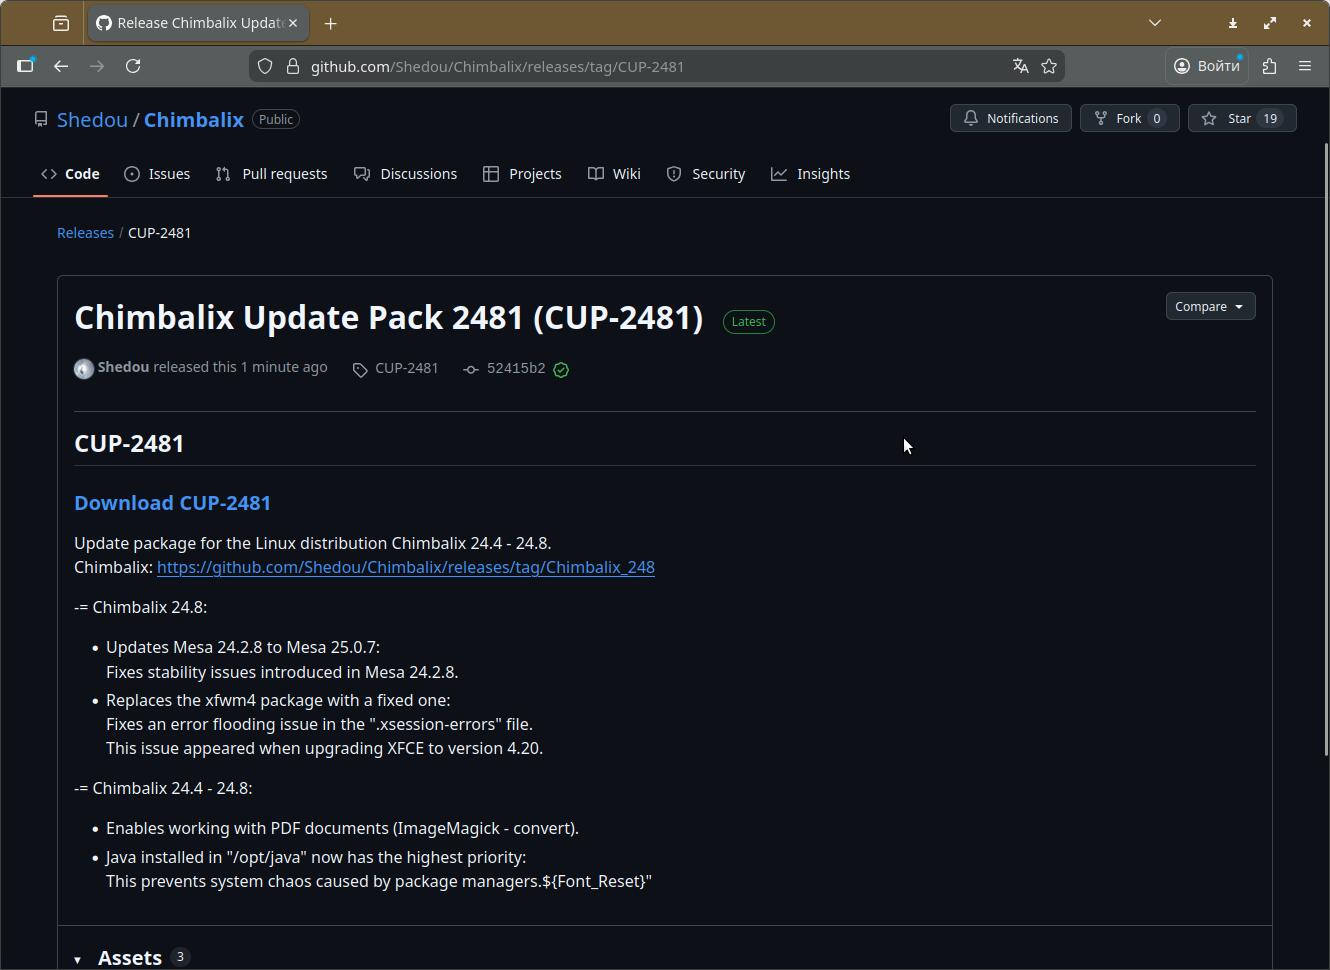Click the Release Chimbalix Update browser tab
Viewport: 1330px width, 970px height.
click(198, 23)
